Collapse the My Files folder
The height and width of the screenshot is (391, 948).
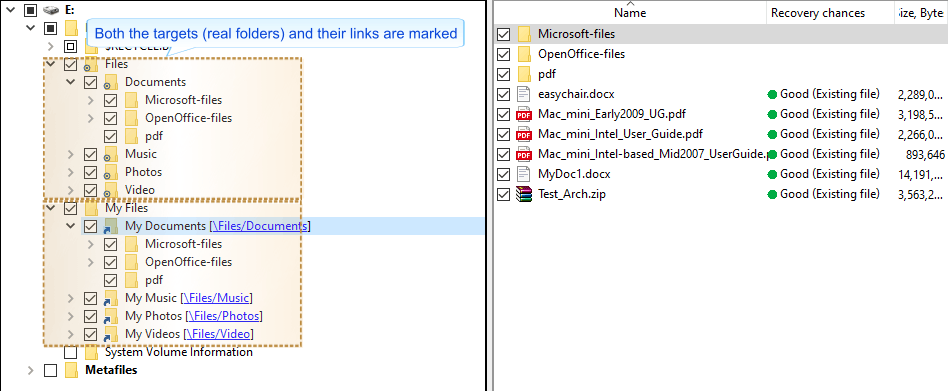[x=51, y=208]
